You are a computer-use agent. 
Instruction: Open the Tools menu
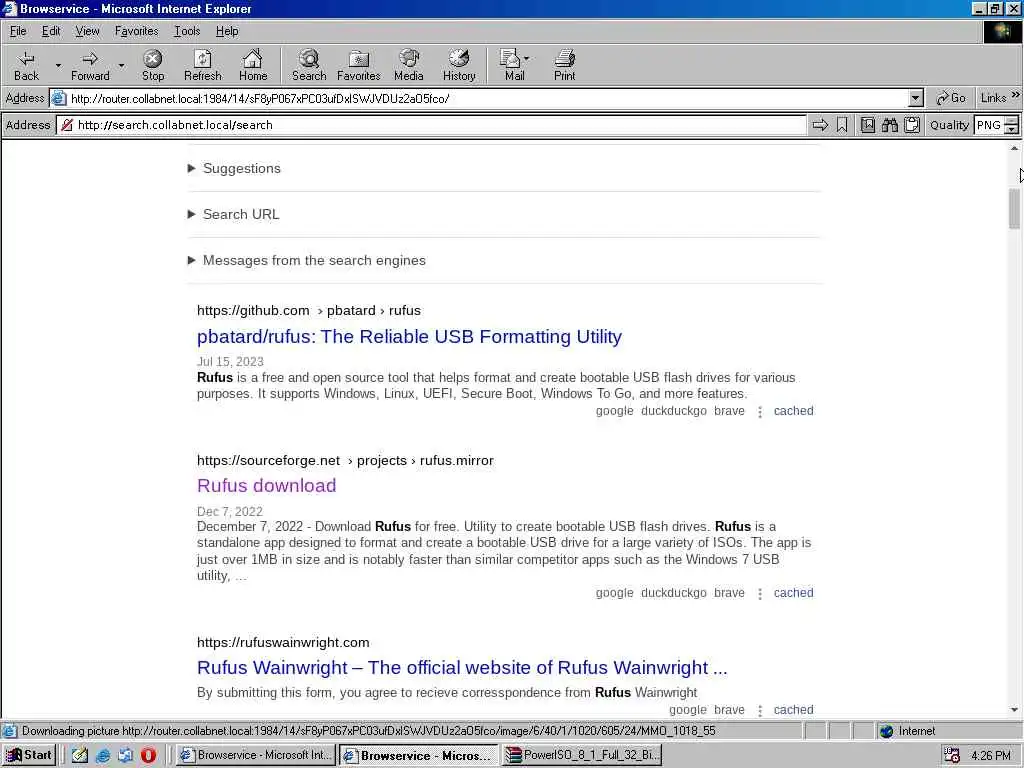click(x=187, y=31)
